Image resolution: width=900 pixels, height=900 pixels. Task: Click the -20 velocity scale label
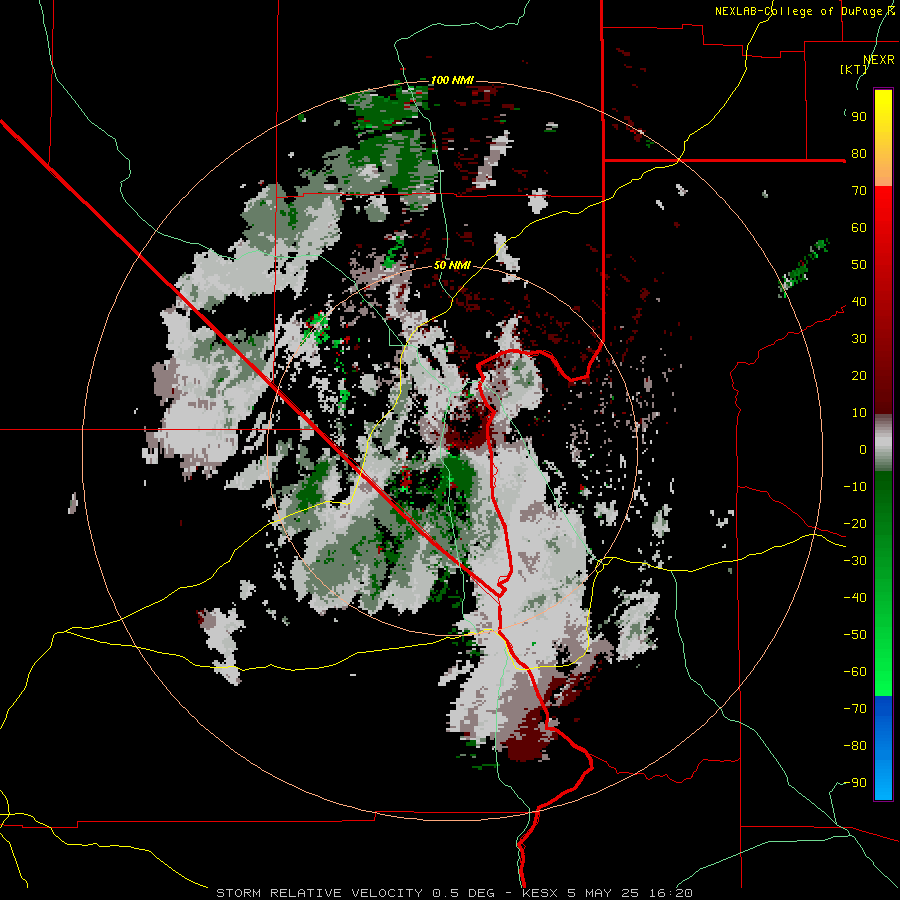(855, 524)
